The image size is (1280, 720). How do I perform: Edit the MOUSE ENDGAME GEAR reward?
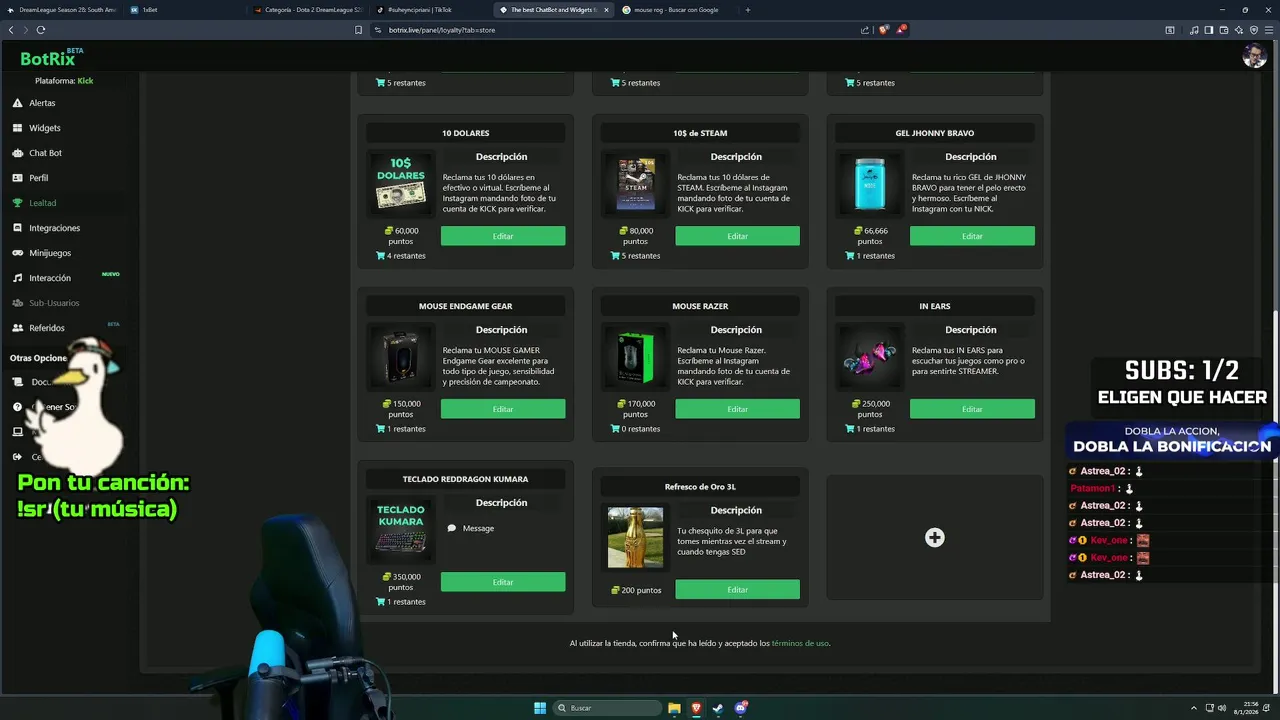503,409
